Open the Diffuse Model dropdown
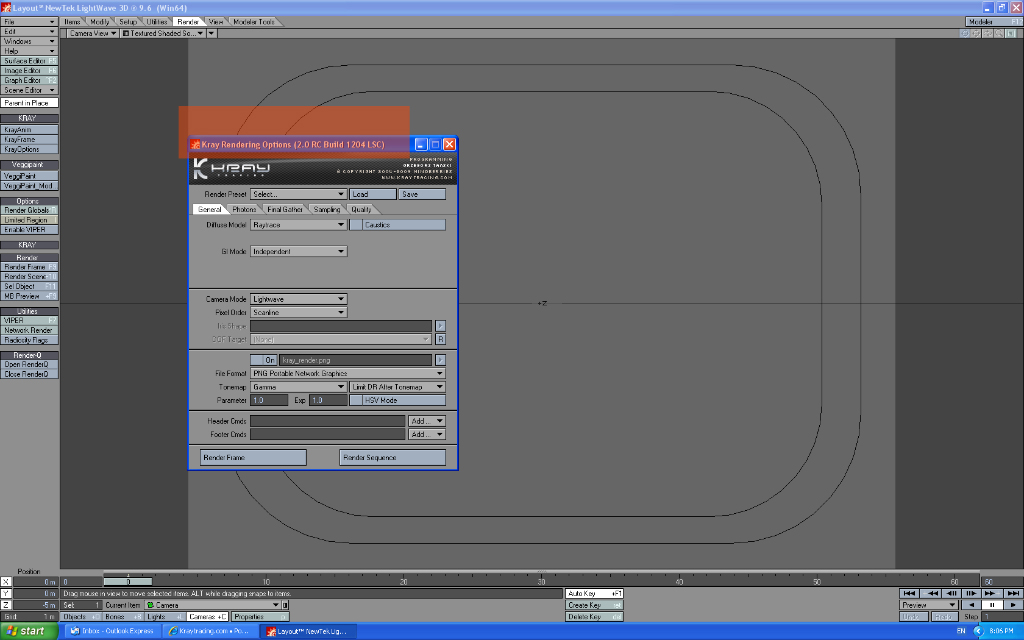Screen dimensions: 1024x640 coord(298,225)
